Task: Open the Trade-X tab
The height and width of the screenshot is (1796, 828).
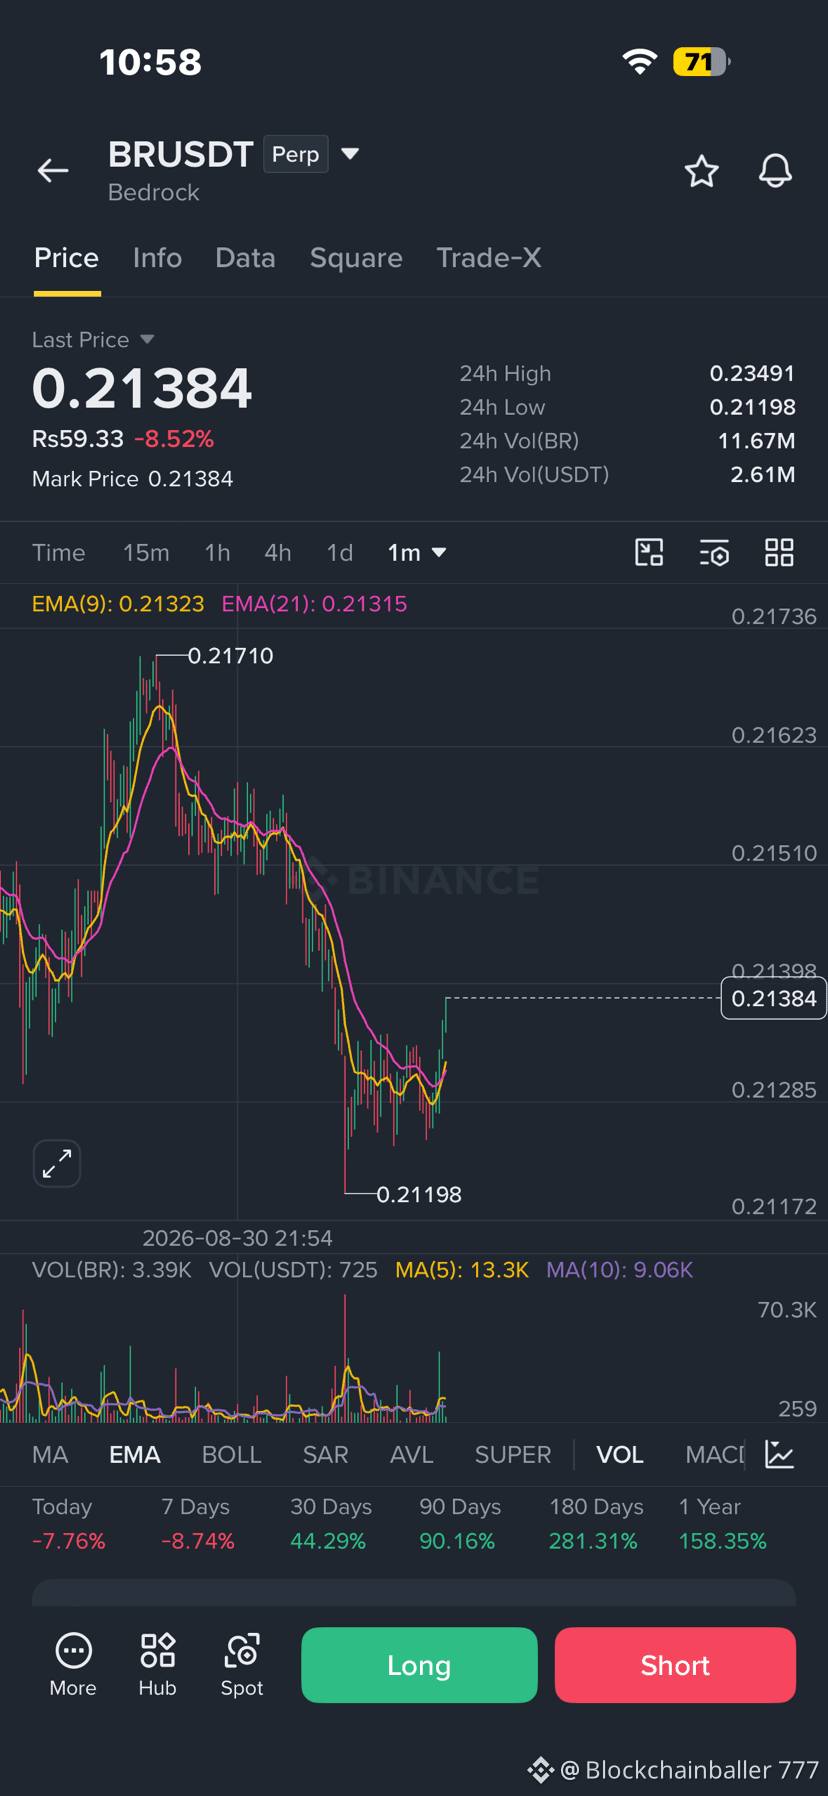Action: (x=489, y=258)
